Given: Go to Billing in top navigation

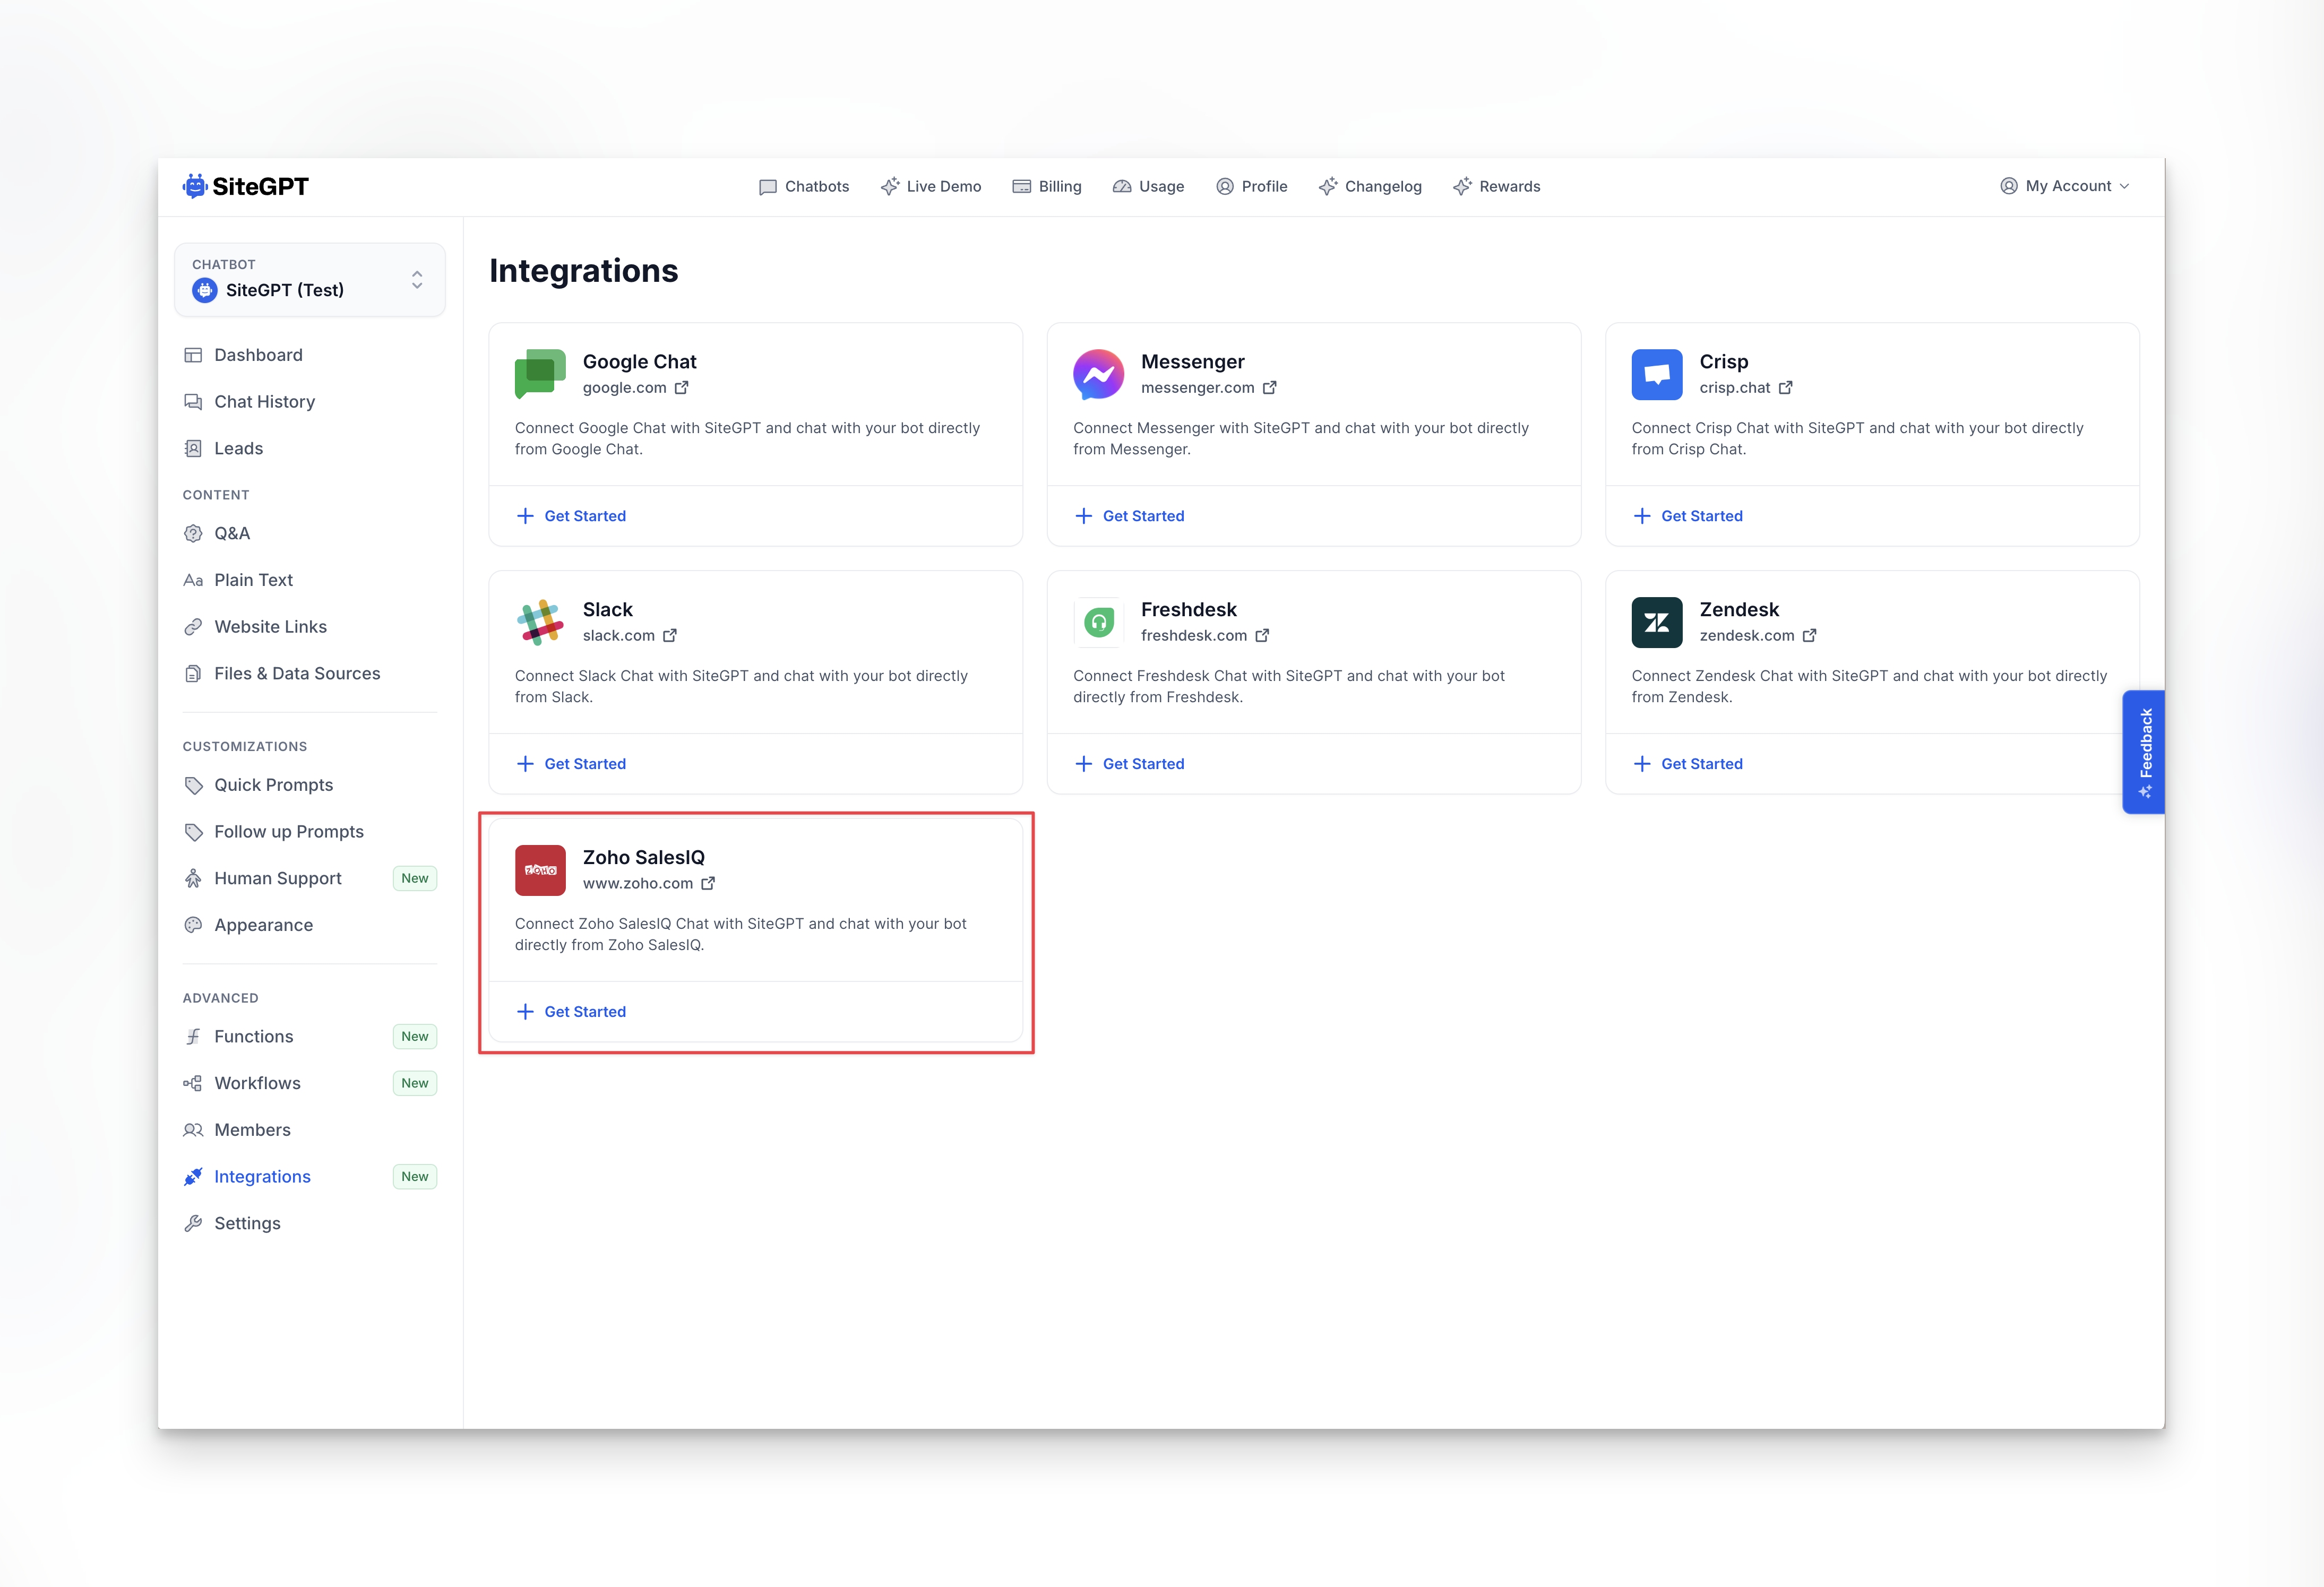Looking at the screenshot, I should (x=1047, y=187).
